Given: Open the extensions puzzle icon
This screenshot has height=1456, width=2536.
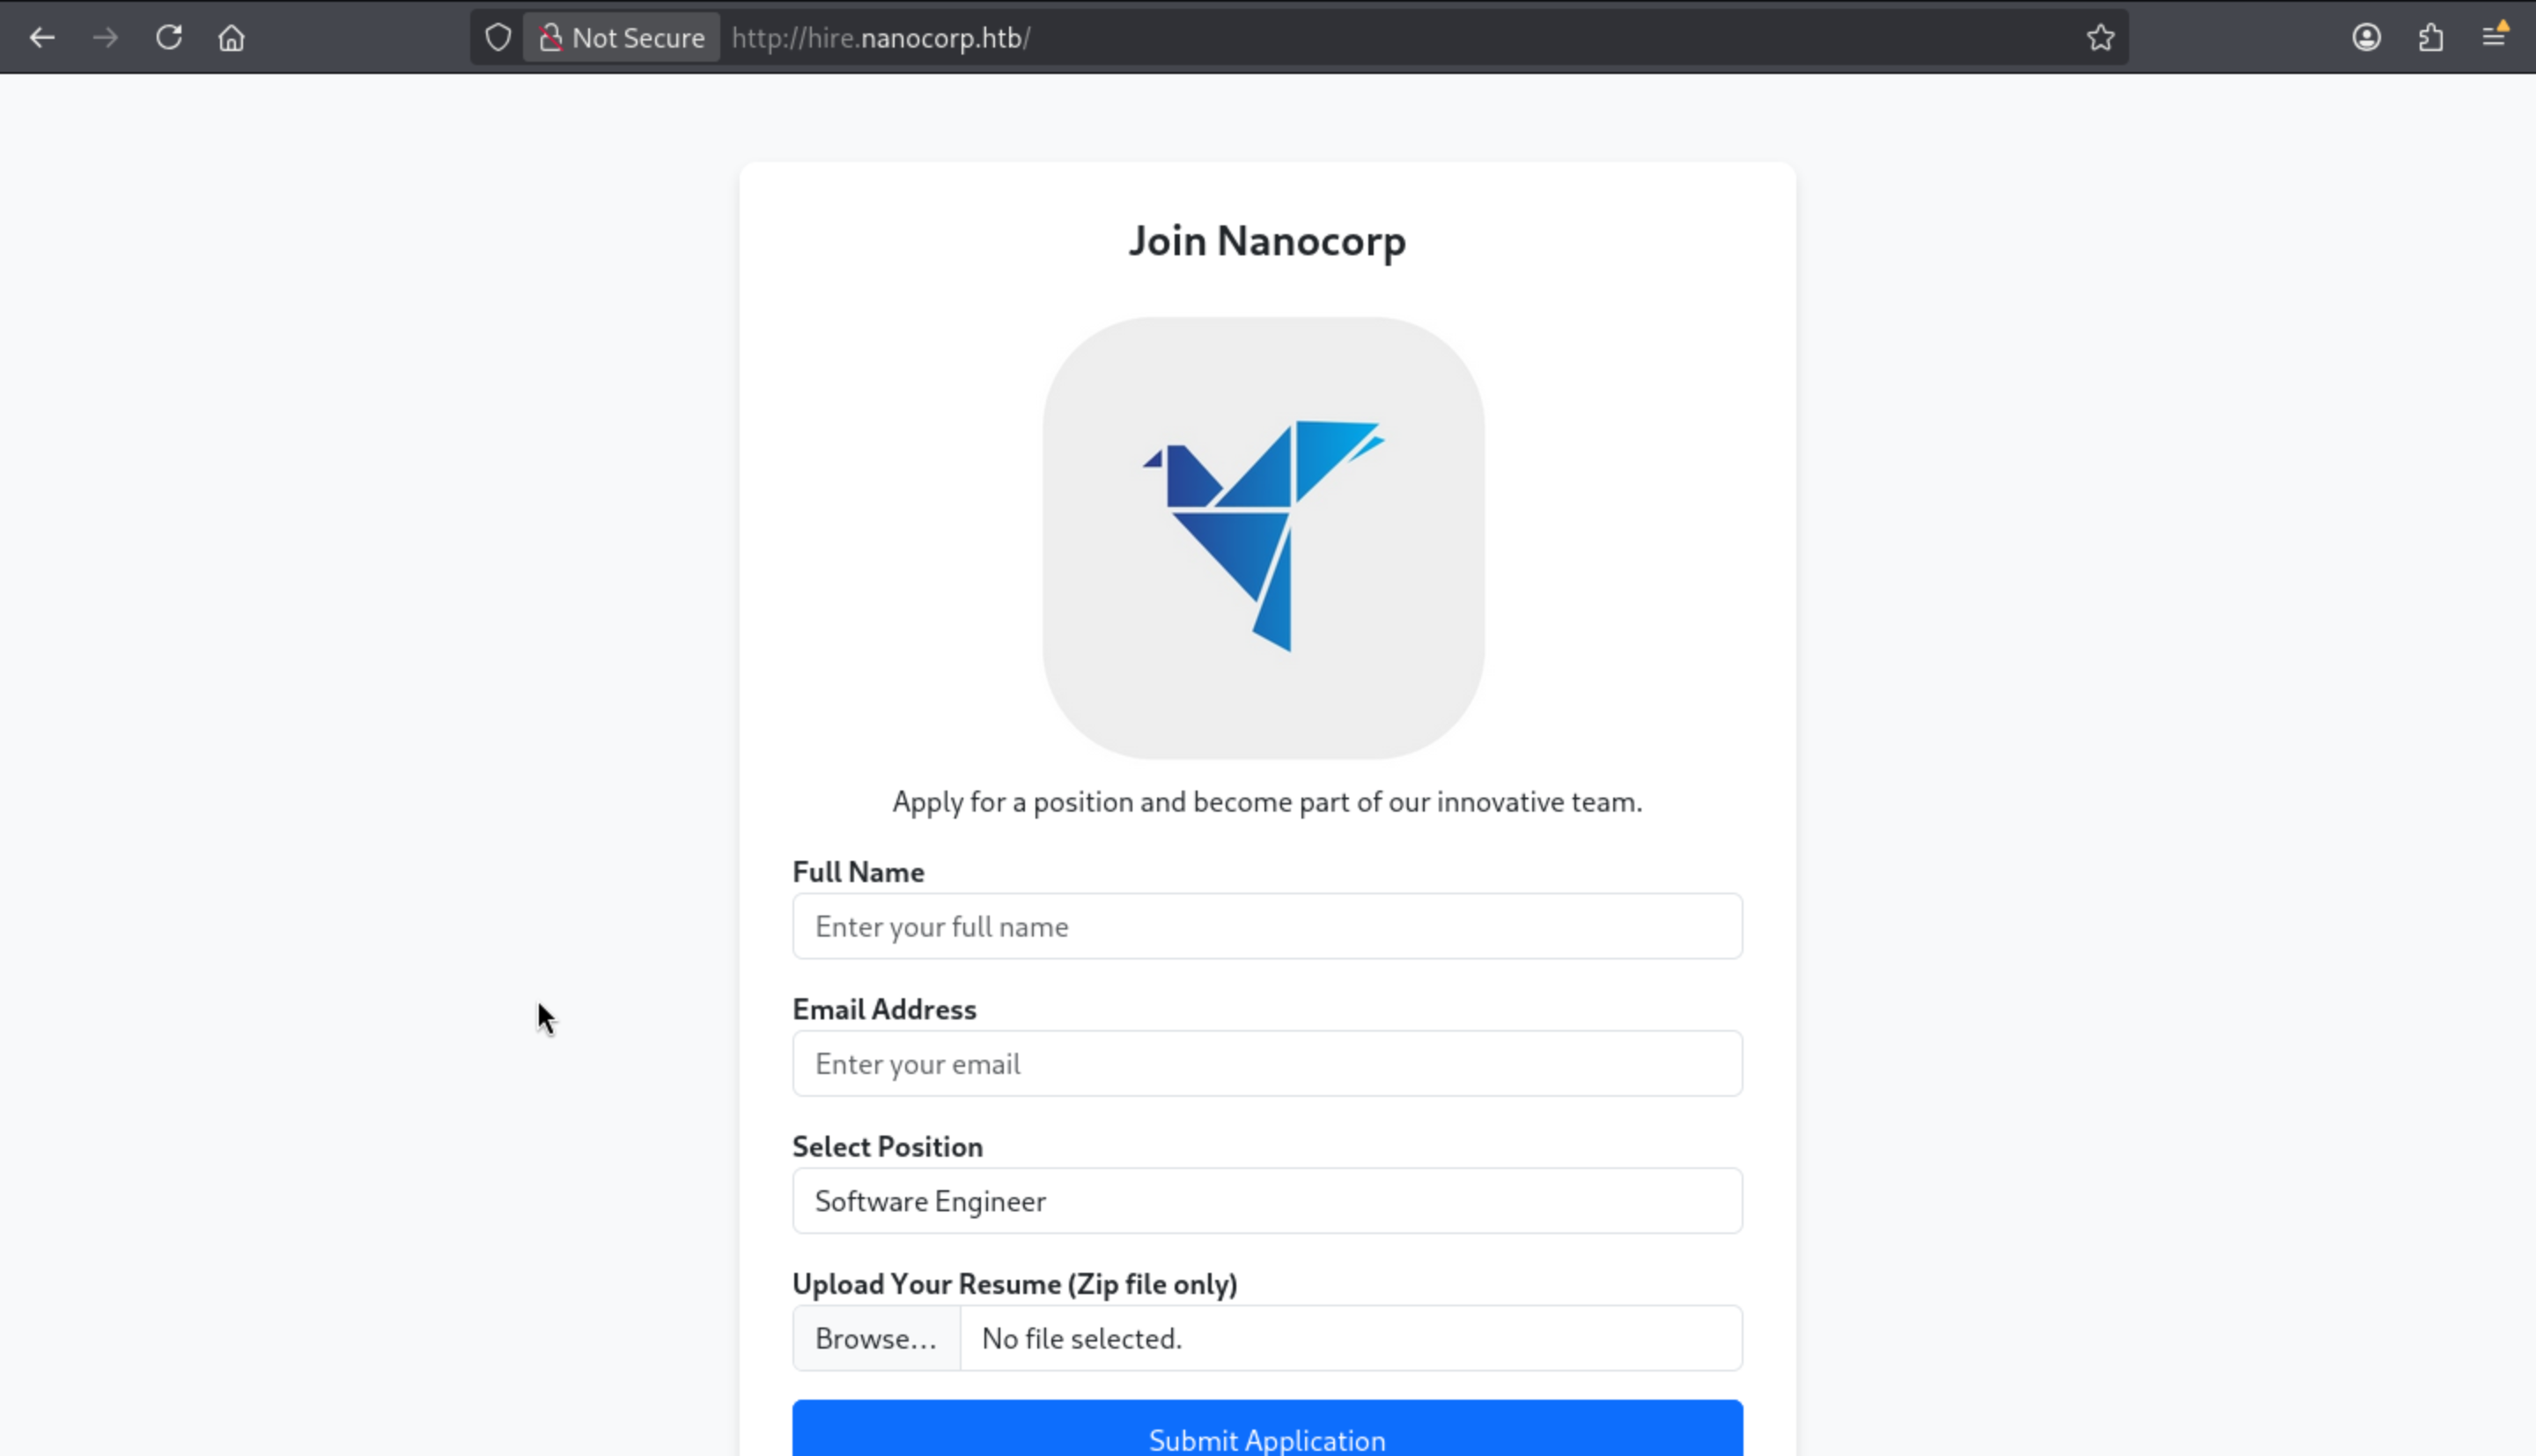Looking at the screenshot, I should pos(2430,38).
